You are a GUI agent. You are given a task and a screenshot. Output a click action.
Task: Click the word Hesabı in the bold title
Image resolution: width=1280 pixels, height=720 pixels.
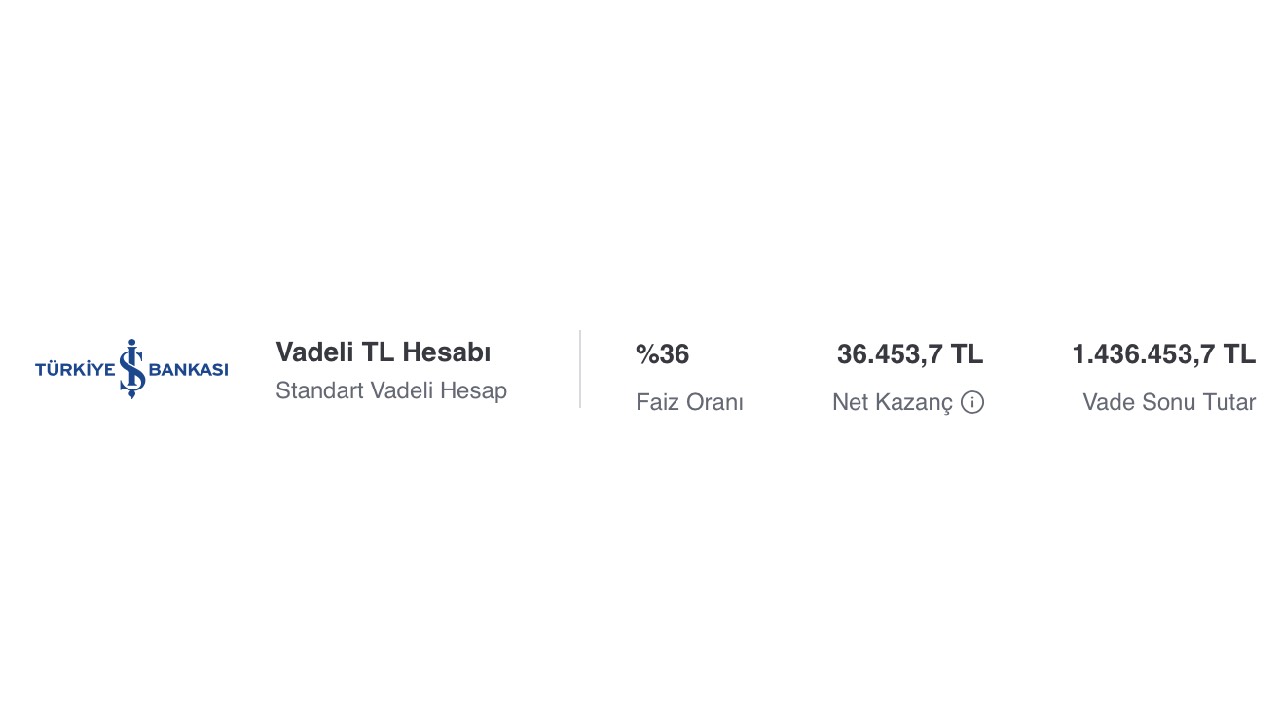click(x=449, y=352)
